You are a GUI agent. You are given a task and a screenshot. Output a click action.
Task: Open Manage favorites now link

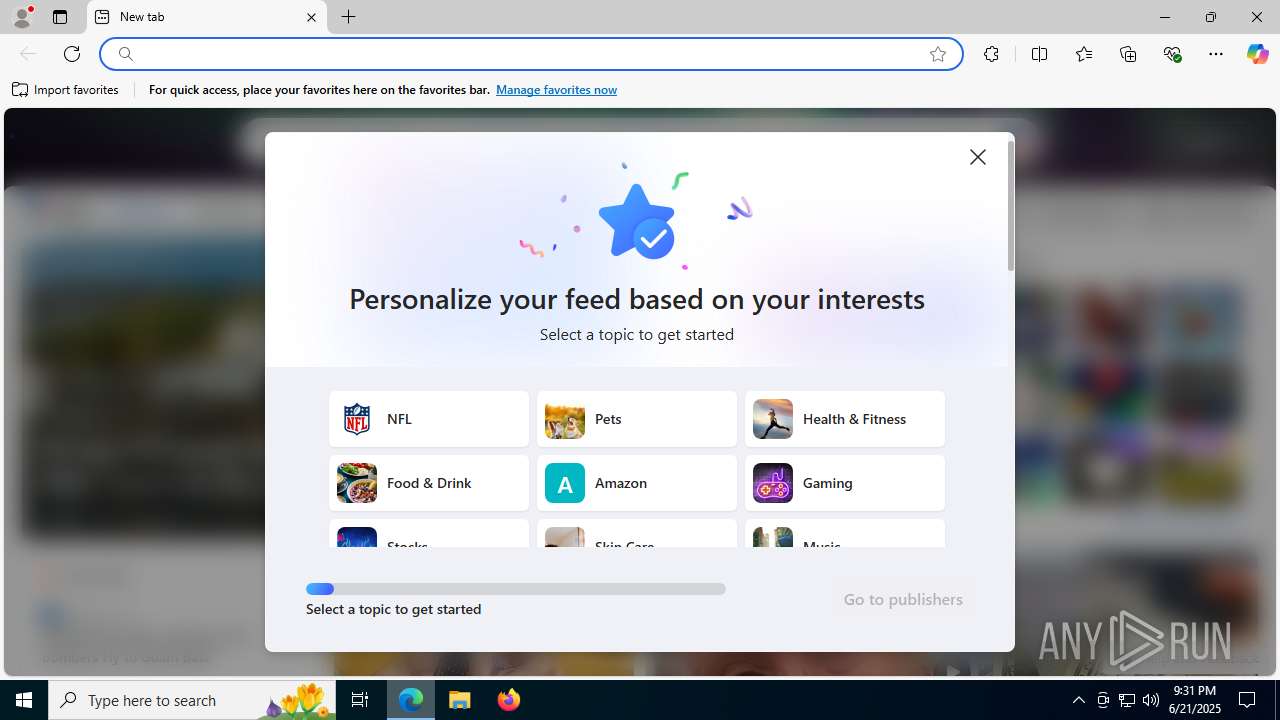(x=556, y=90)
